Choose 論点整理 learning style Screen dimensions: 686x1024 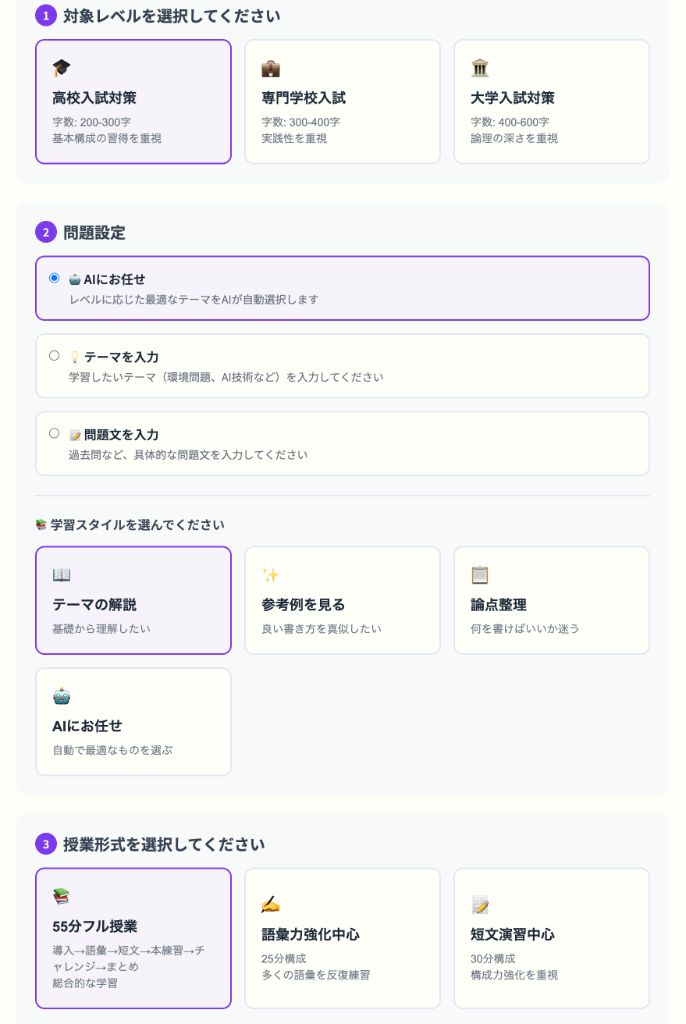coord(551,600)
